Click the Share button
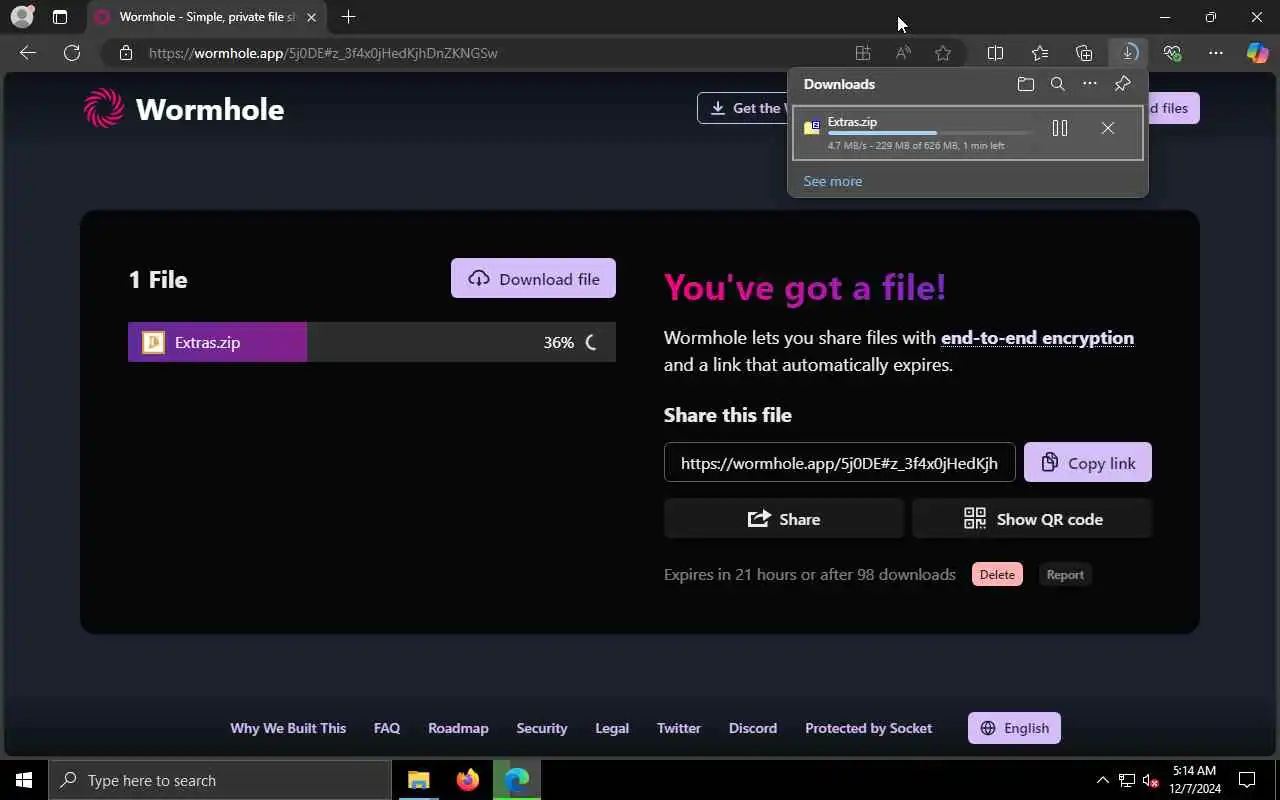 [x=784, y=518]
